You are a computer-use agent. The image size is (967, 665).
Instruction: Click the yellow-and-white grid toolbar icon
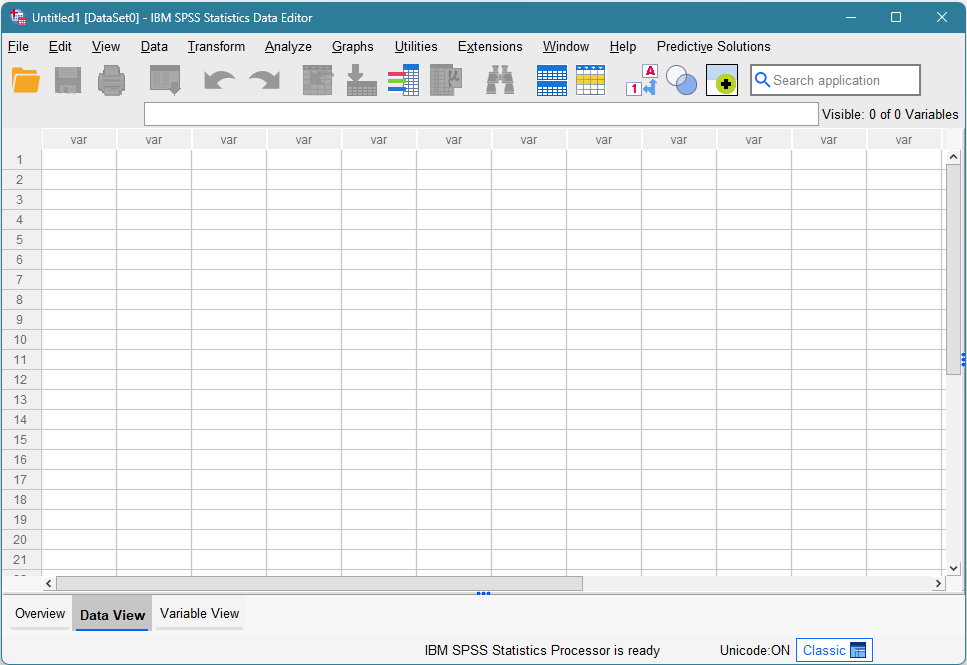tap(590, 80)
